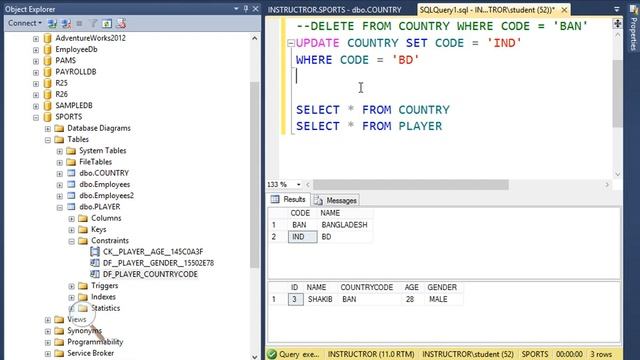Select the Synonyms folder

pyautogui.click(x=84, y=331)
